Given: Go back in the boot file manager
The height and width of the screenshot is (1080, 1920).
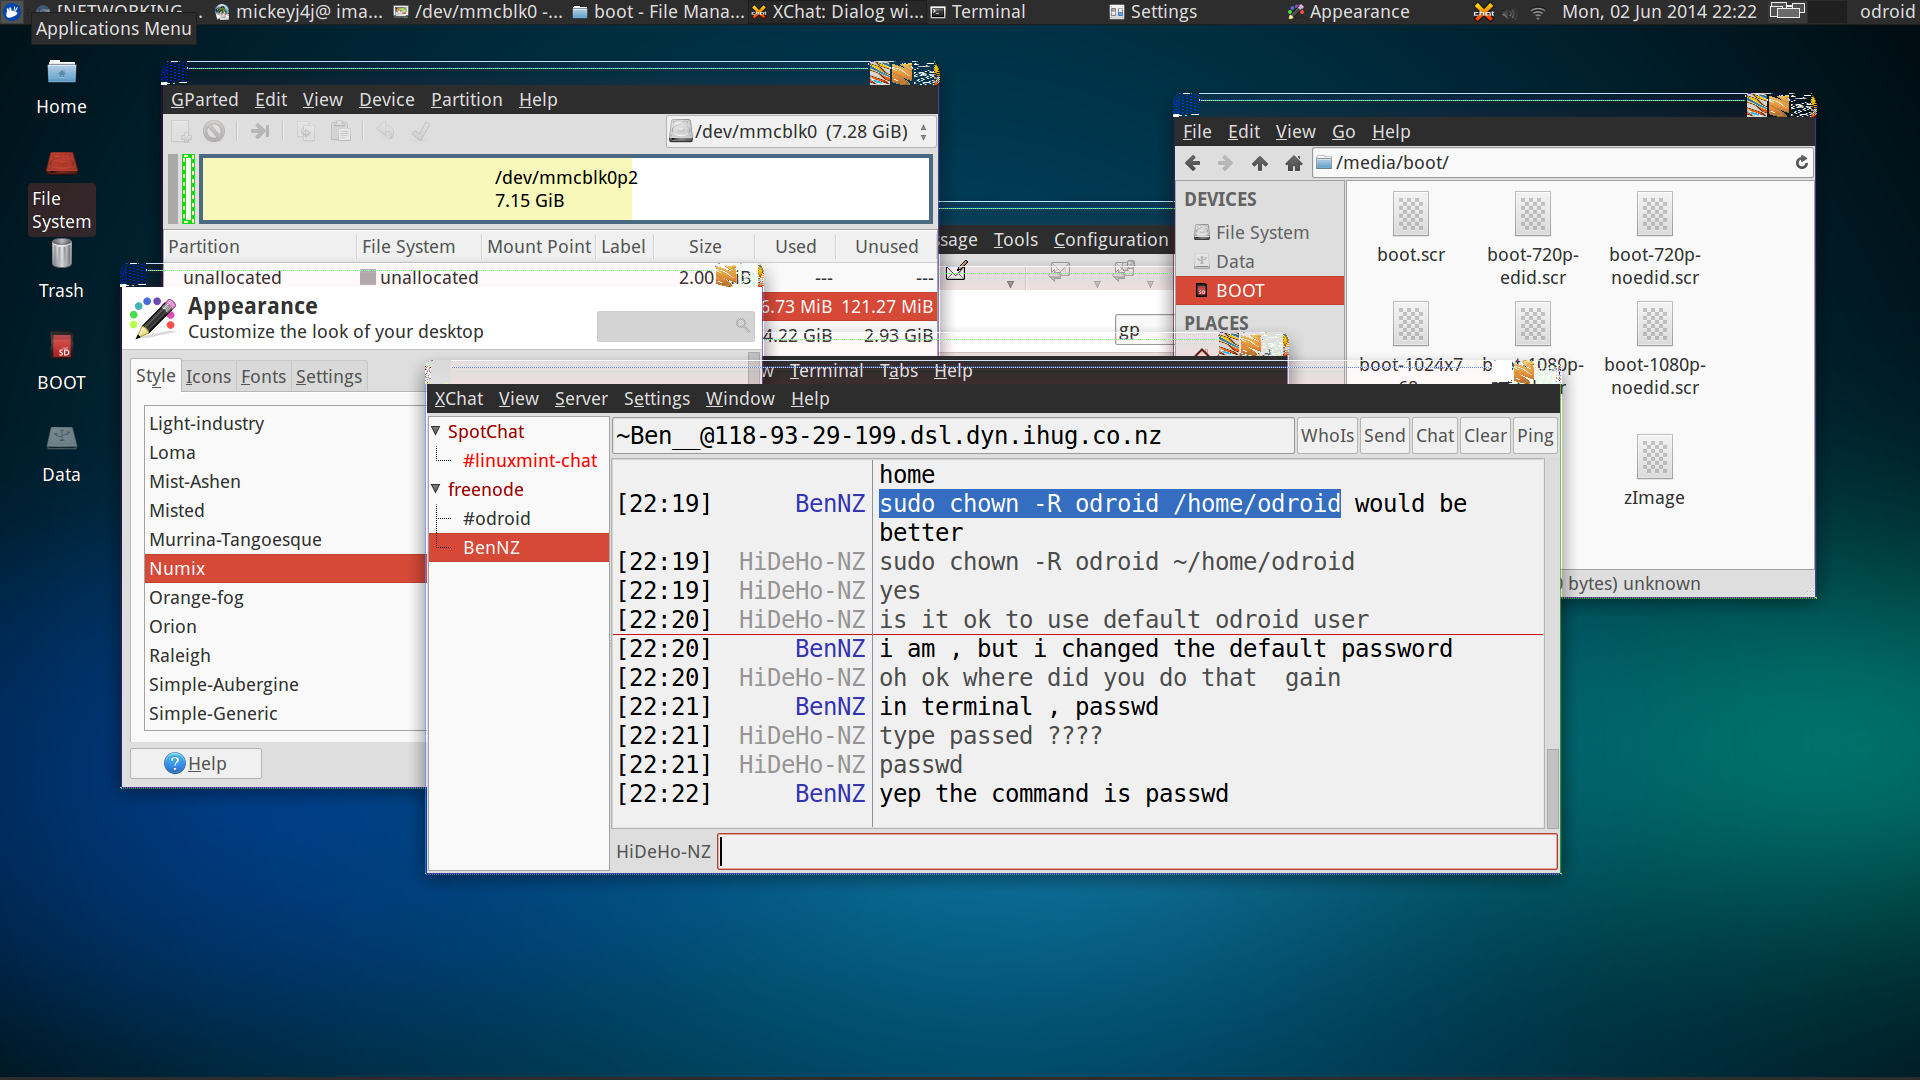Looking at the screenshot, I should [x=1192, y=163].
